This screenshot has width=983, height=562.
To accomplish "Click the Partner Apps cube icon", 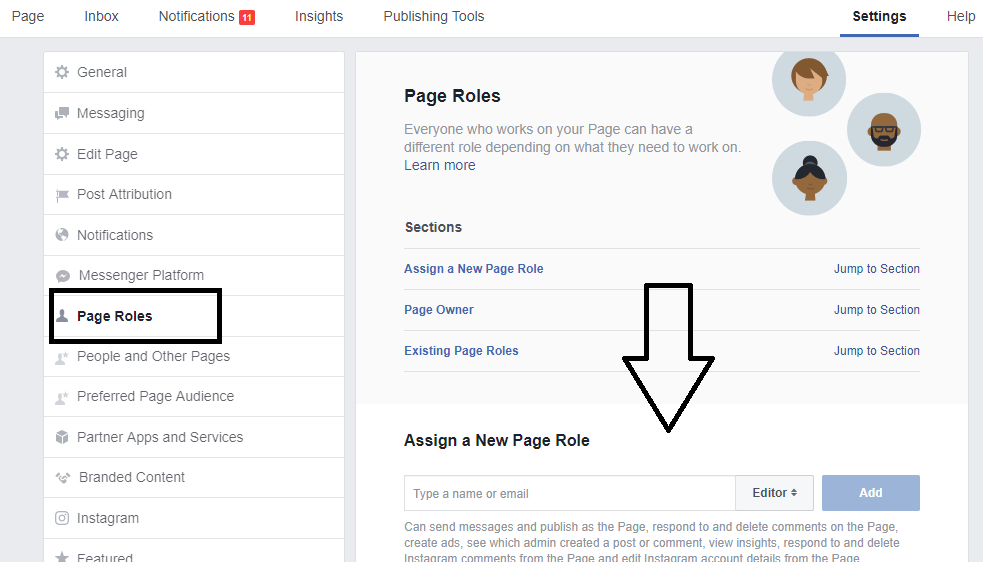I will pos(62,437).
